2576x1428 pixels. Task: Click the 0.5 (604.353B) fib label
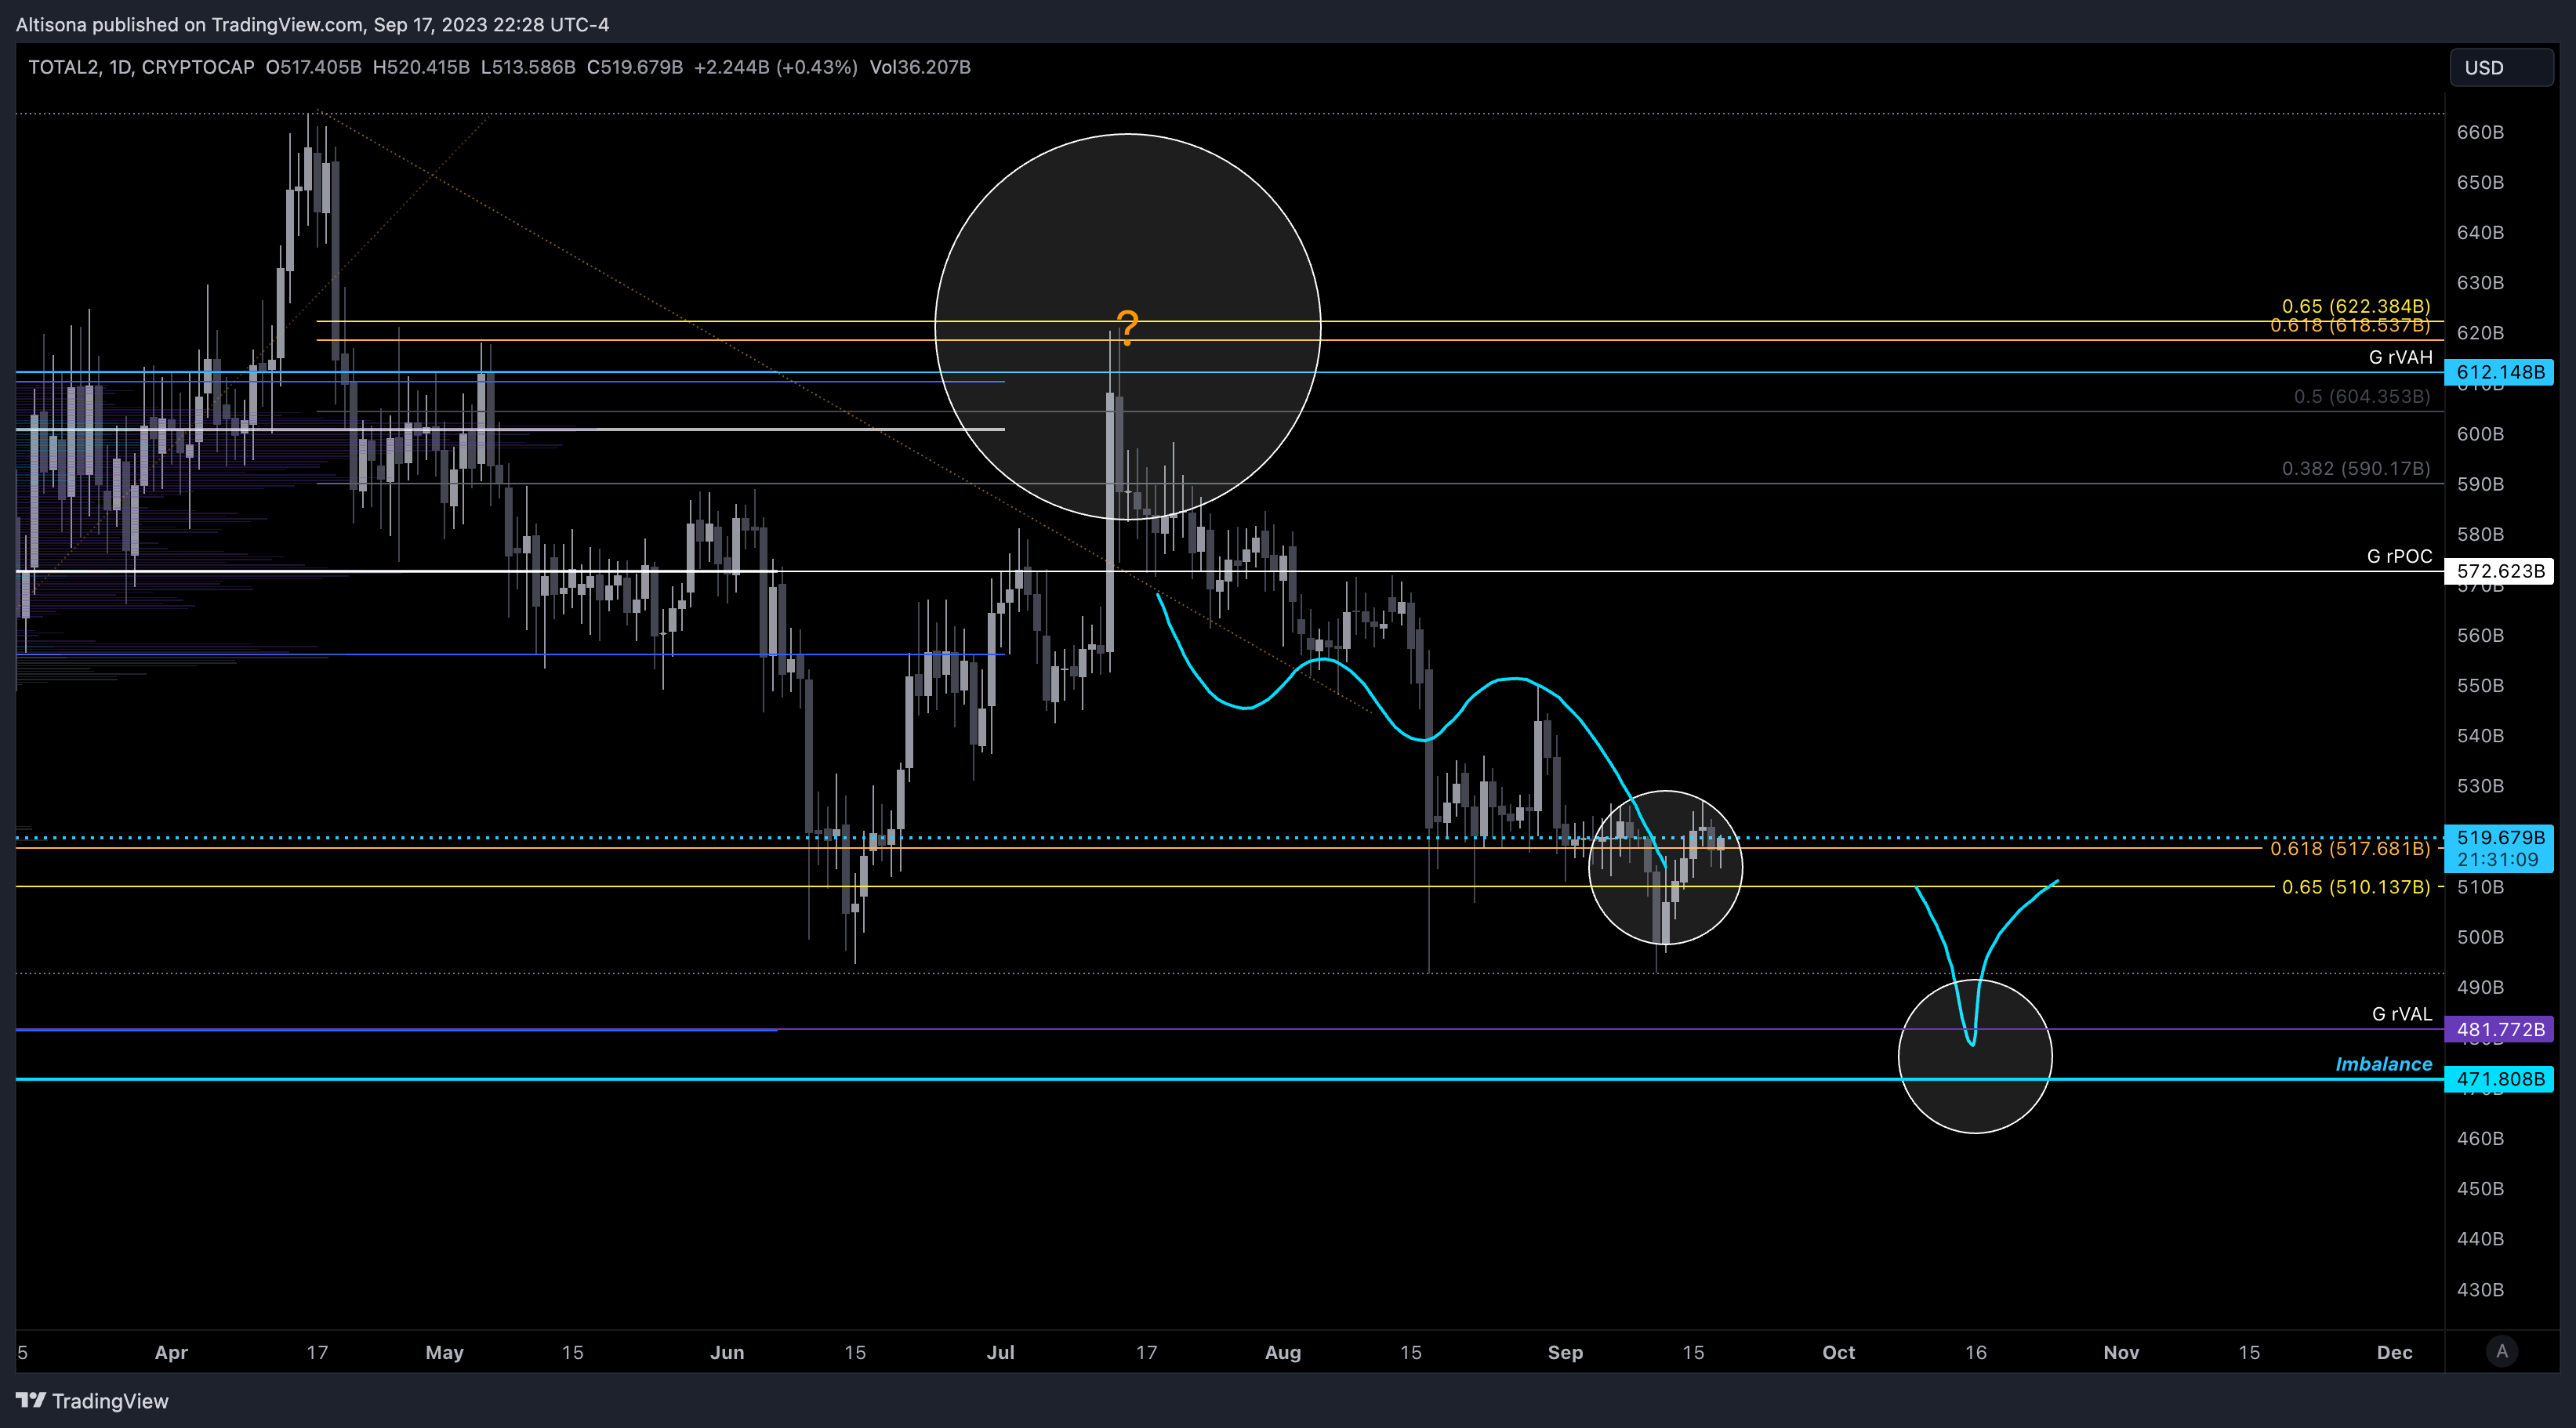[2361, 396]
